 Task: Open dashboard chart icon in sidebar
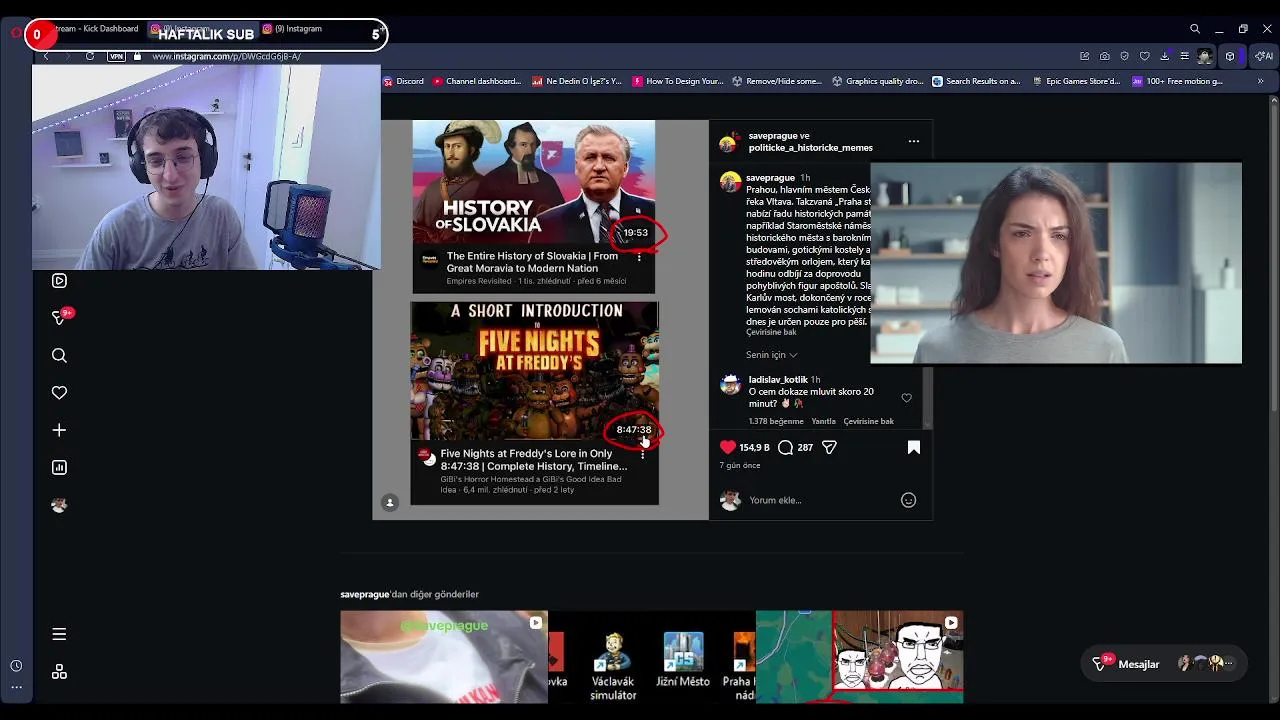click(59, 467)
